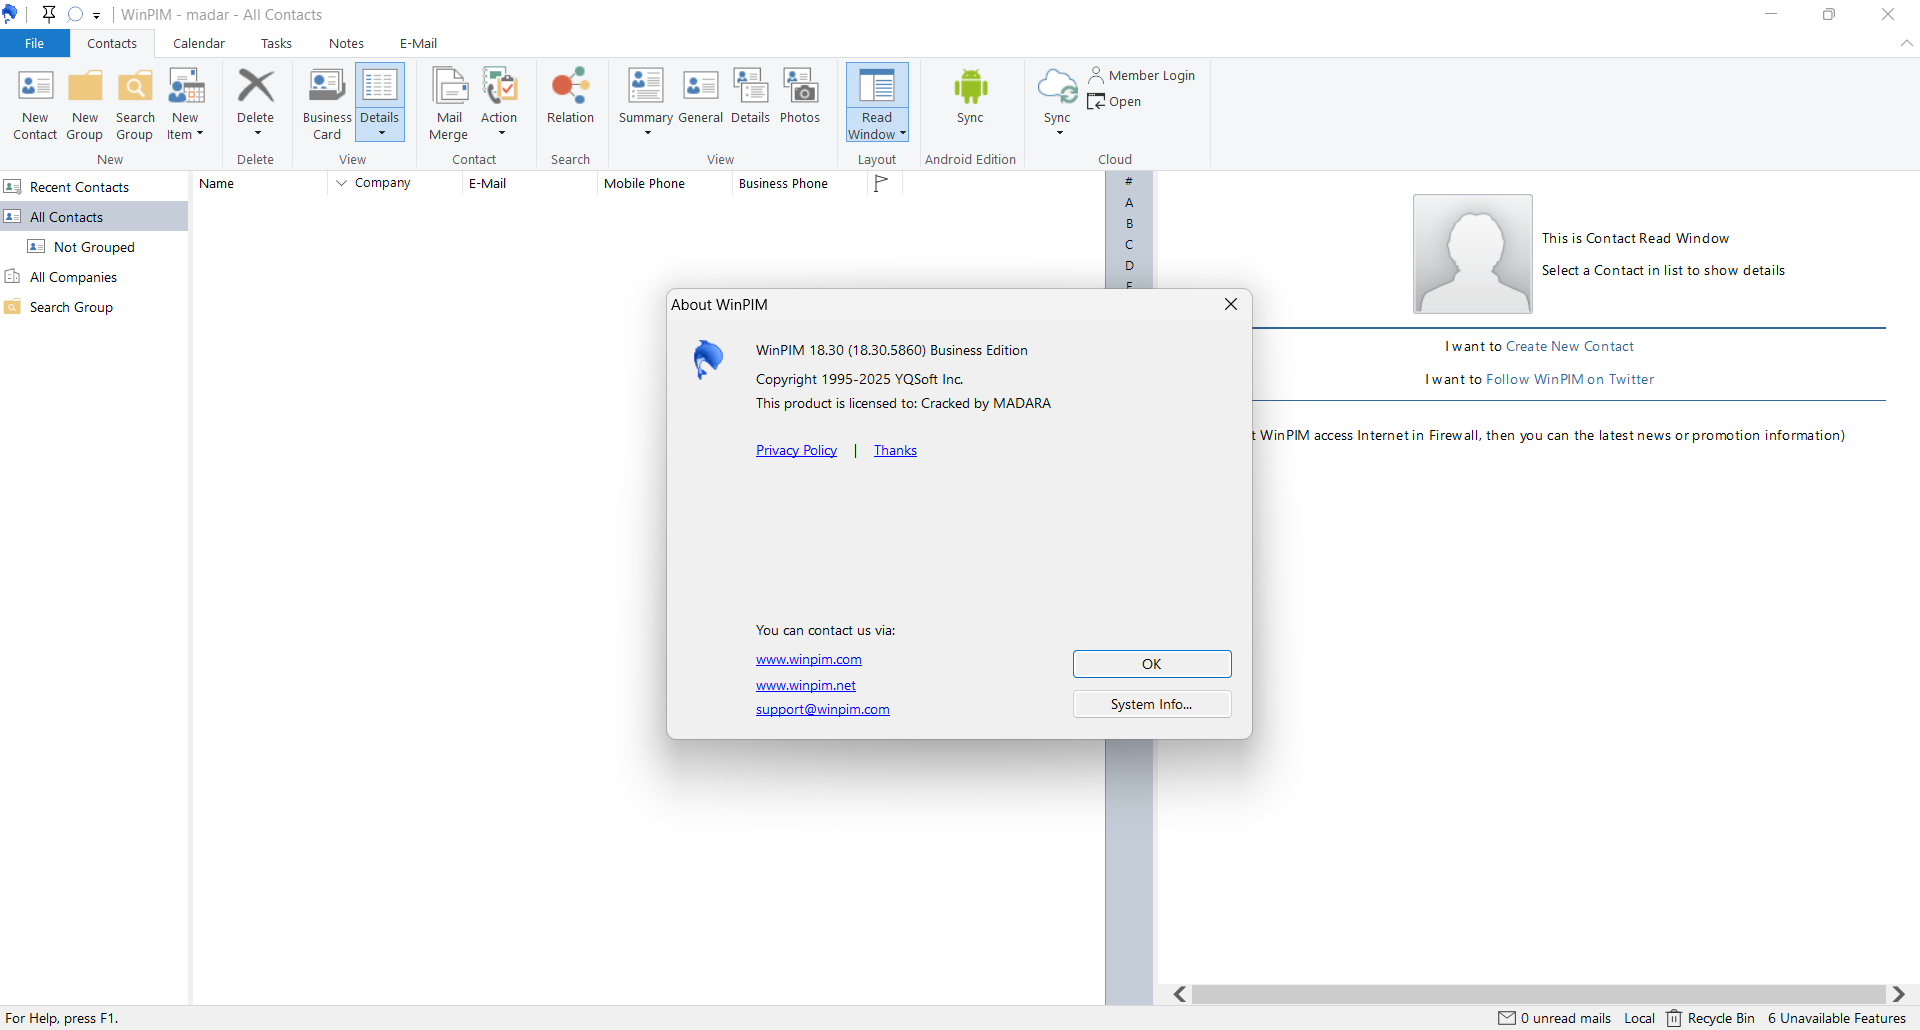
Task: Open the Mail Merge tool
Action: click(x=449, y=105)
